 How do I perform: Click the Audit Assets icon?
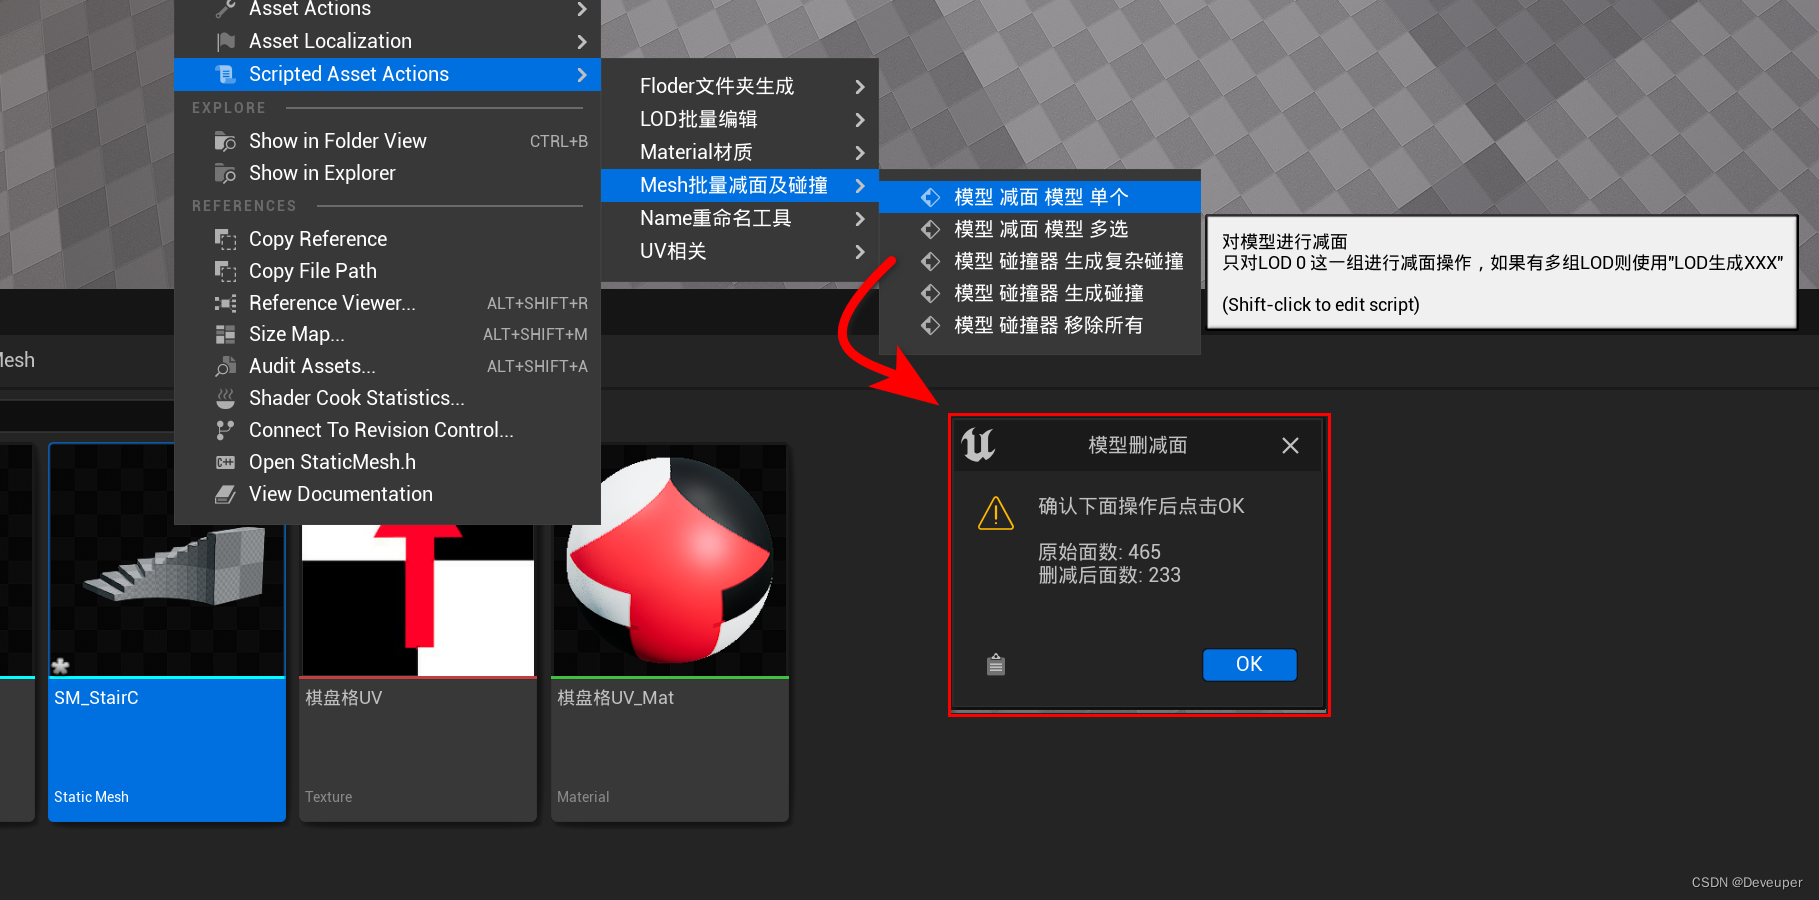(226, 366)
